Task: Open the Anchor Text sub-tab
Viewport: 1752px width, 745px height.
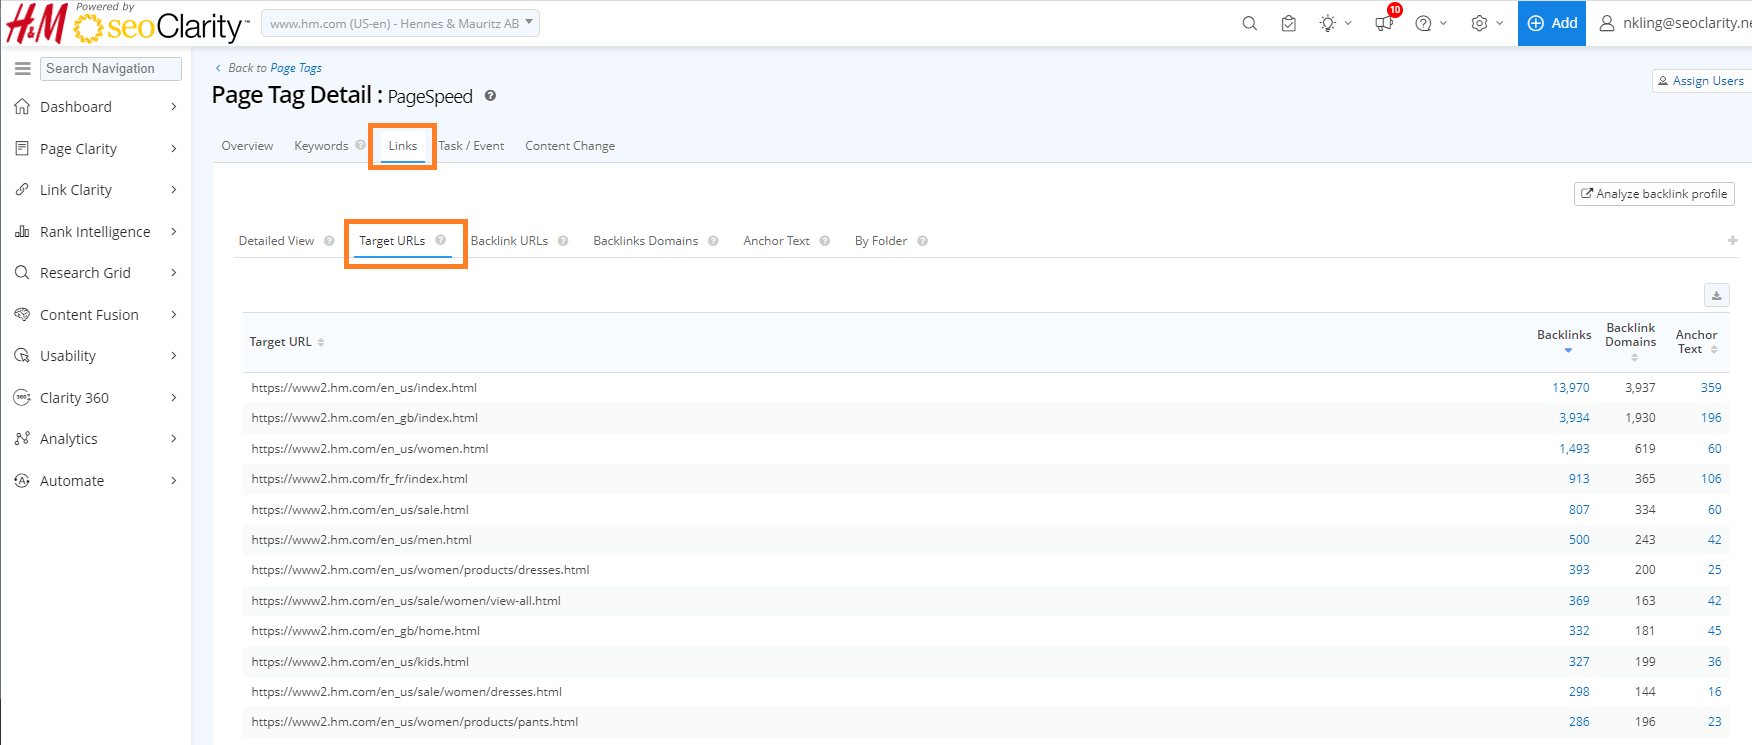Action: [776, 241]
